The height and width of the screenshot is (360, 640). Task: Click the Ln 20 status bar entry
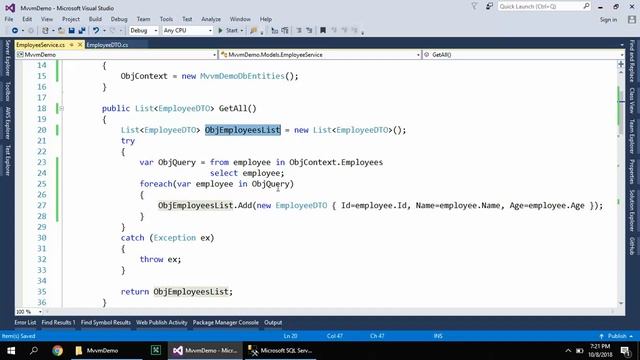(290, 336)
